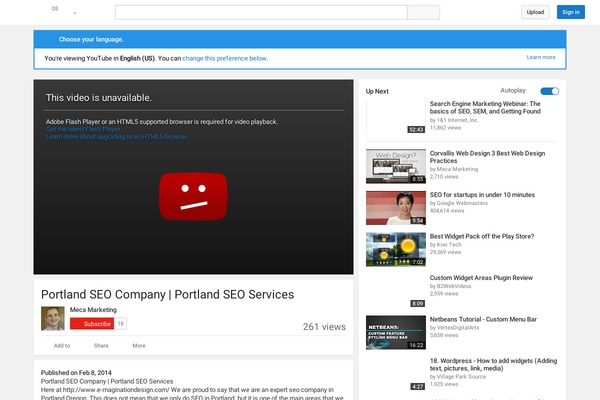
Task: Click the '404,614 views' text
Action: pyautogui.click(x=447, y=211)
